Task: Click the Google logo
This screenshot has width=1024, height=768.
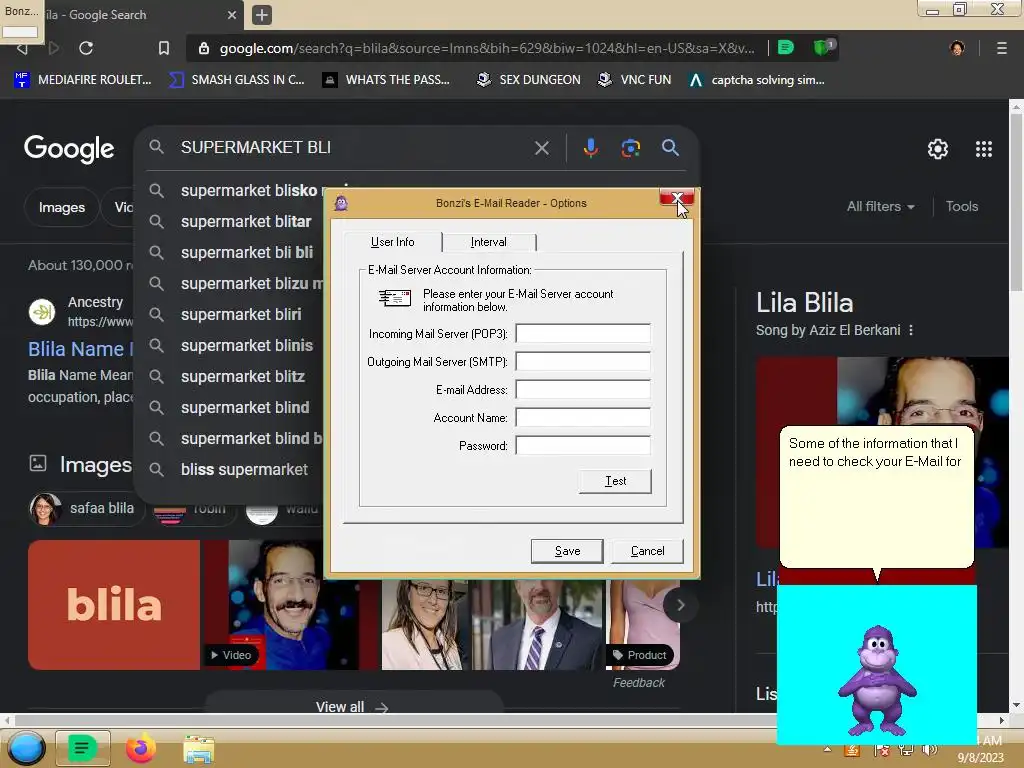Action: (x=69, y=150)
